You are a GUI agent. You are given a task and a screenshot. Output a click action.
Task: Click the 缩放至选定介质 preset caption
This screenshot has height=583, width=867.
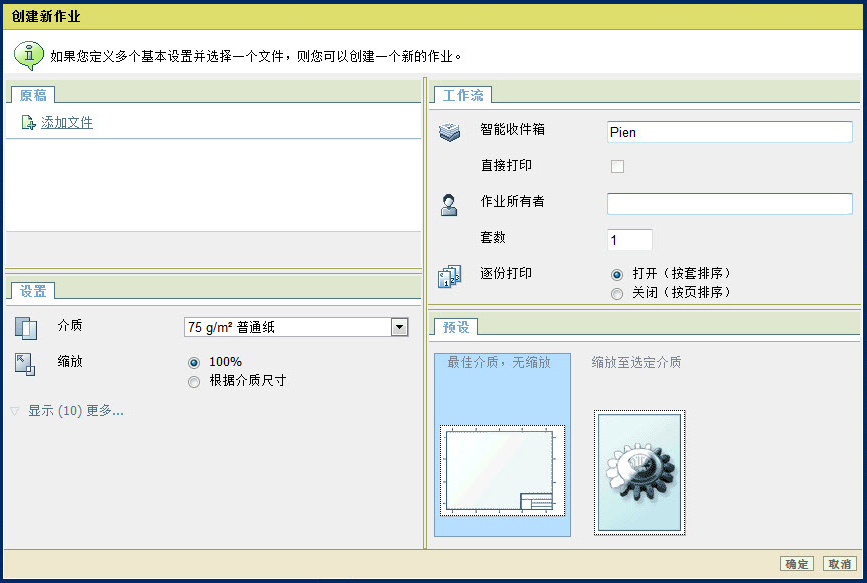coord(636,362)
